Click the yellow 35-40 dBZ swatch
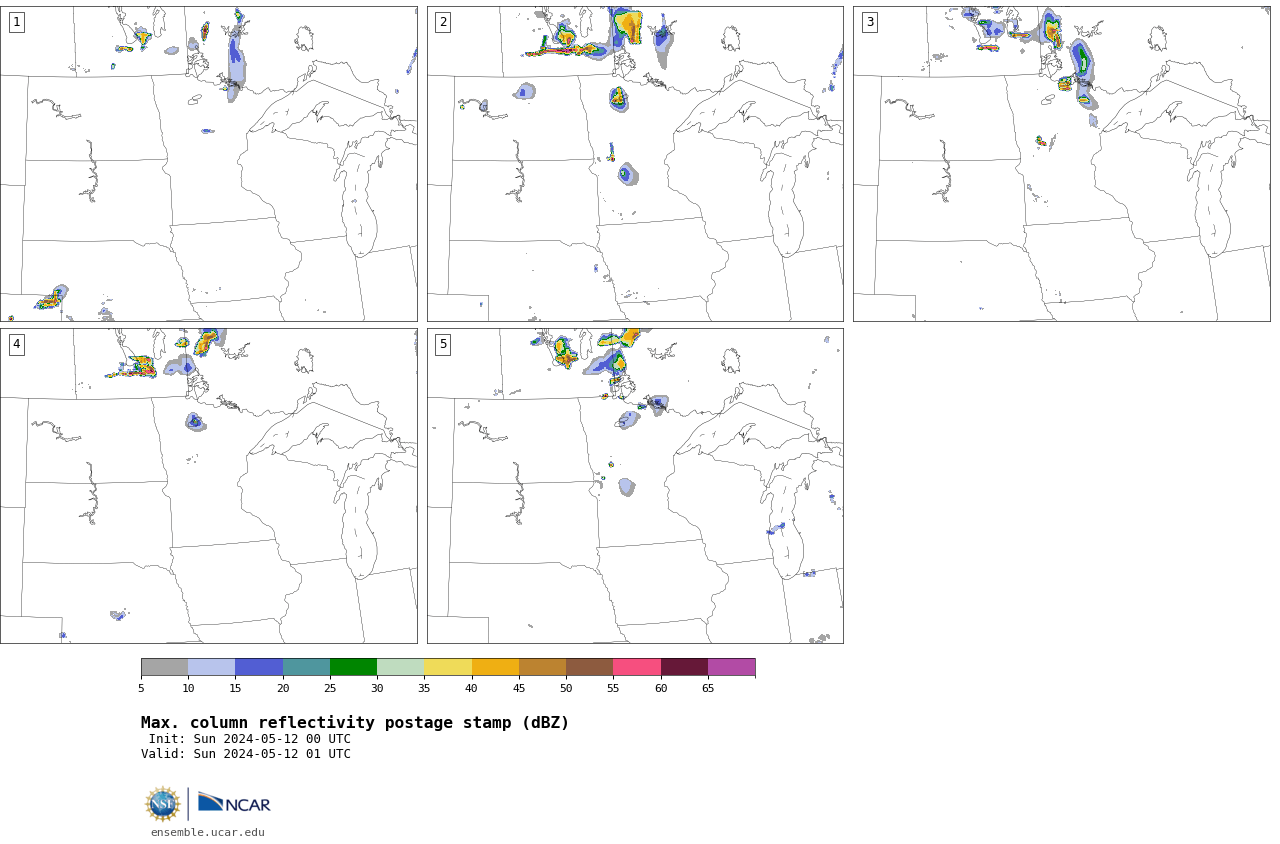 click(x=448, y=667)
